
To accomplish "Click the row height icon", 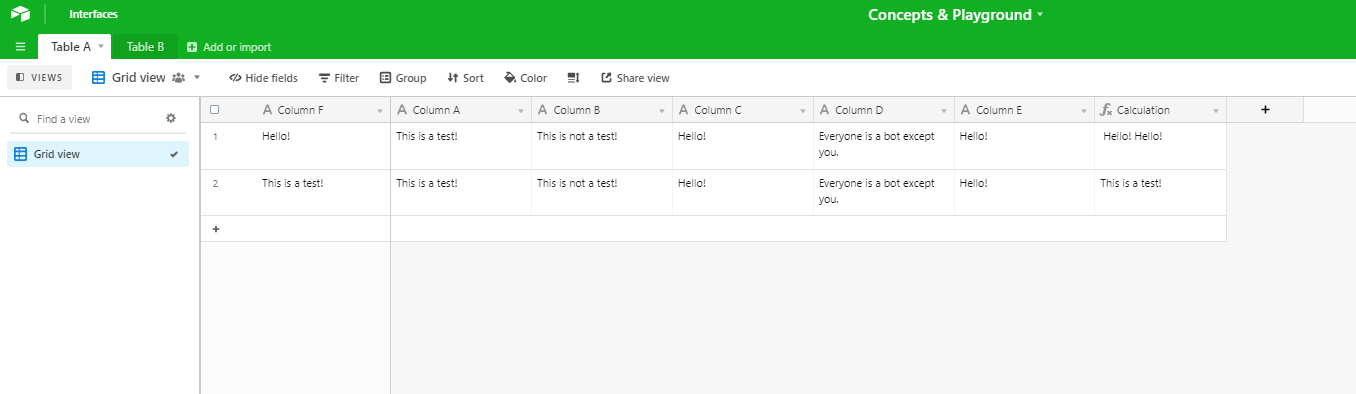I will (x=573, y=78).
